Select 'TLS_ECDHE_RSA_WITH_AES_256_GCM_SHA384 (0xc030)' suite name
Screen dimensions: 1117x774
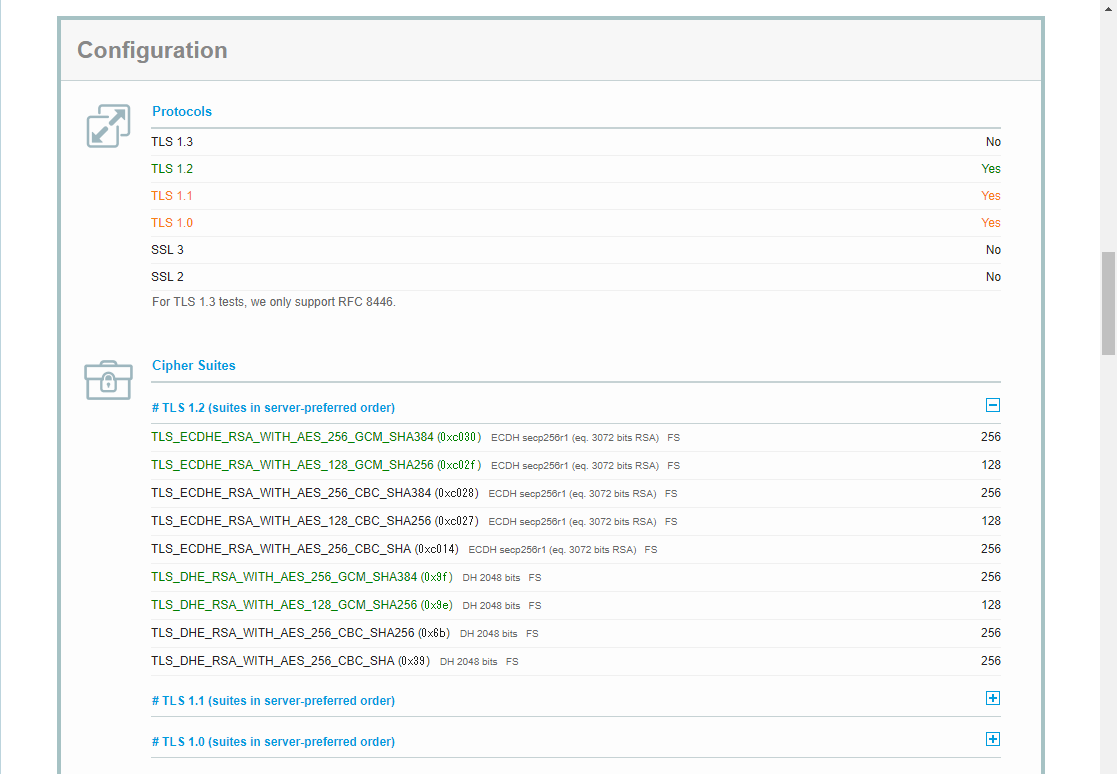click(316, 436)
